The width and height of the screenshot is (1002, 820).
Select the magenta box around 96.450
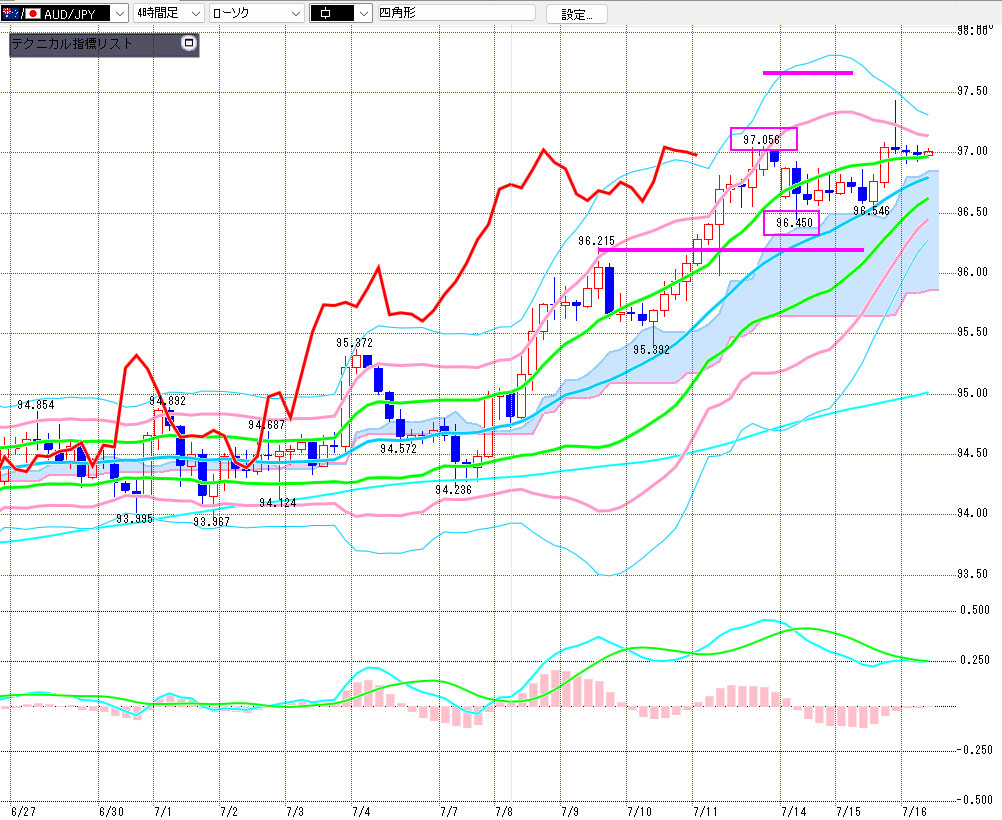pos(791,222)
